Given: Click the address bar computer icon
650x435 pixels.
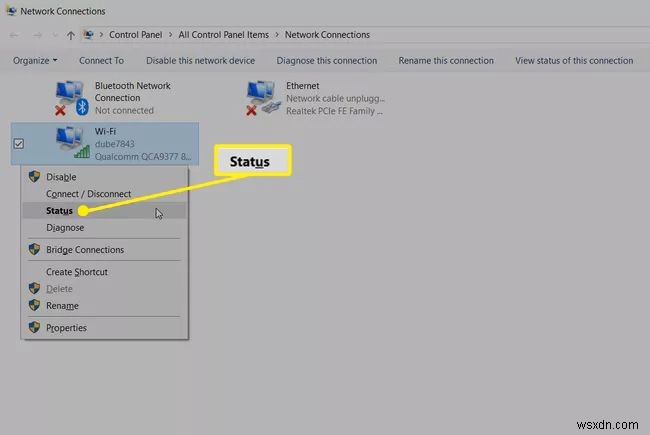Looking at the screenshot, I should coord(88,34).
